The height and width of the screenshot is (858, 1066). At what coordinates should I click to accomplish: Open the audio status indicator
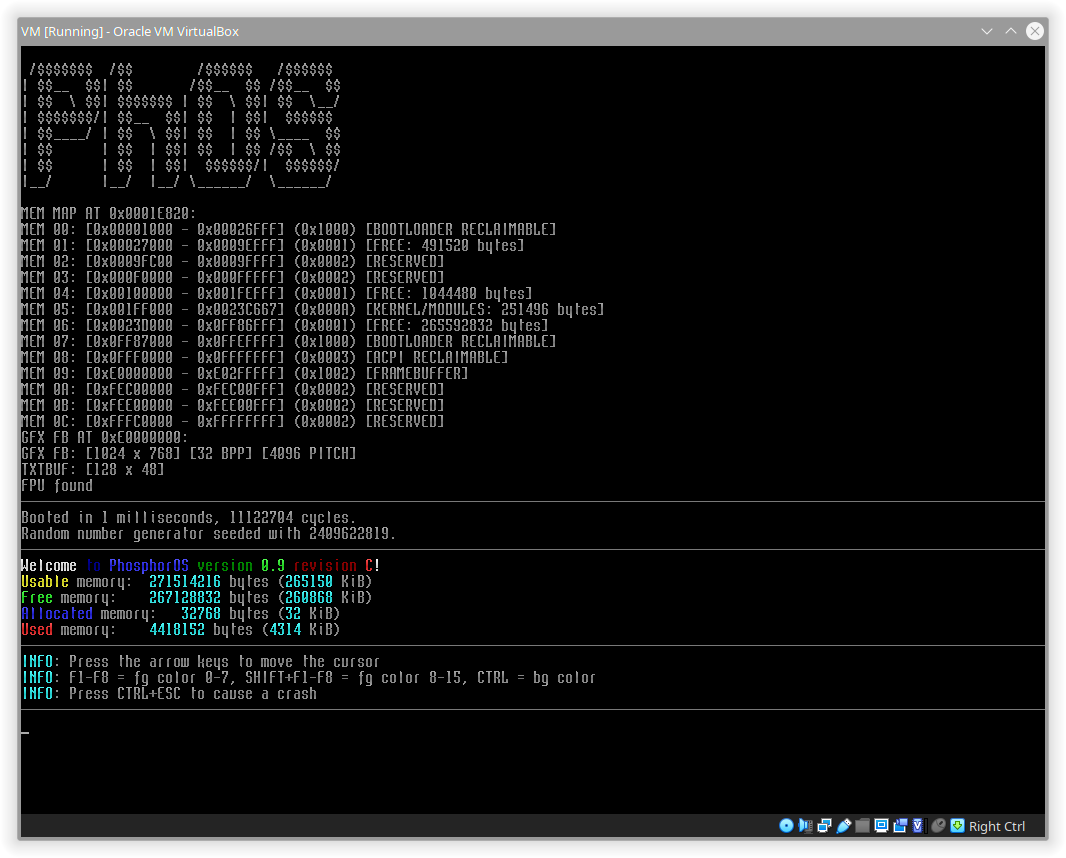click(806, 825)
